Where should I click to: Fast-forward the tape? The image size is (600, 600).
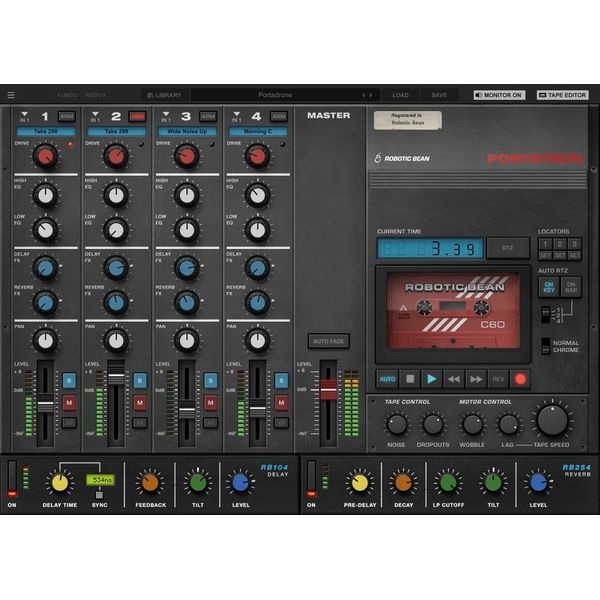pyautogui.click(x=476, y=379)
